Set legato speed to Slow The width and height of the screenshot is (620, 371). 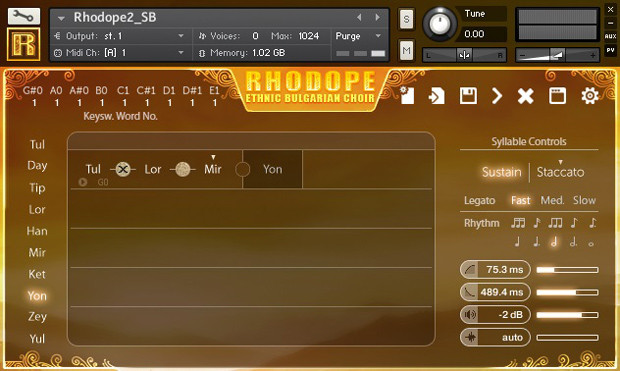(584, 200)
